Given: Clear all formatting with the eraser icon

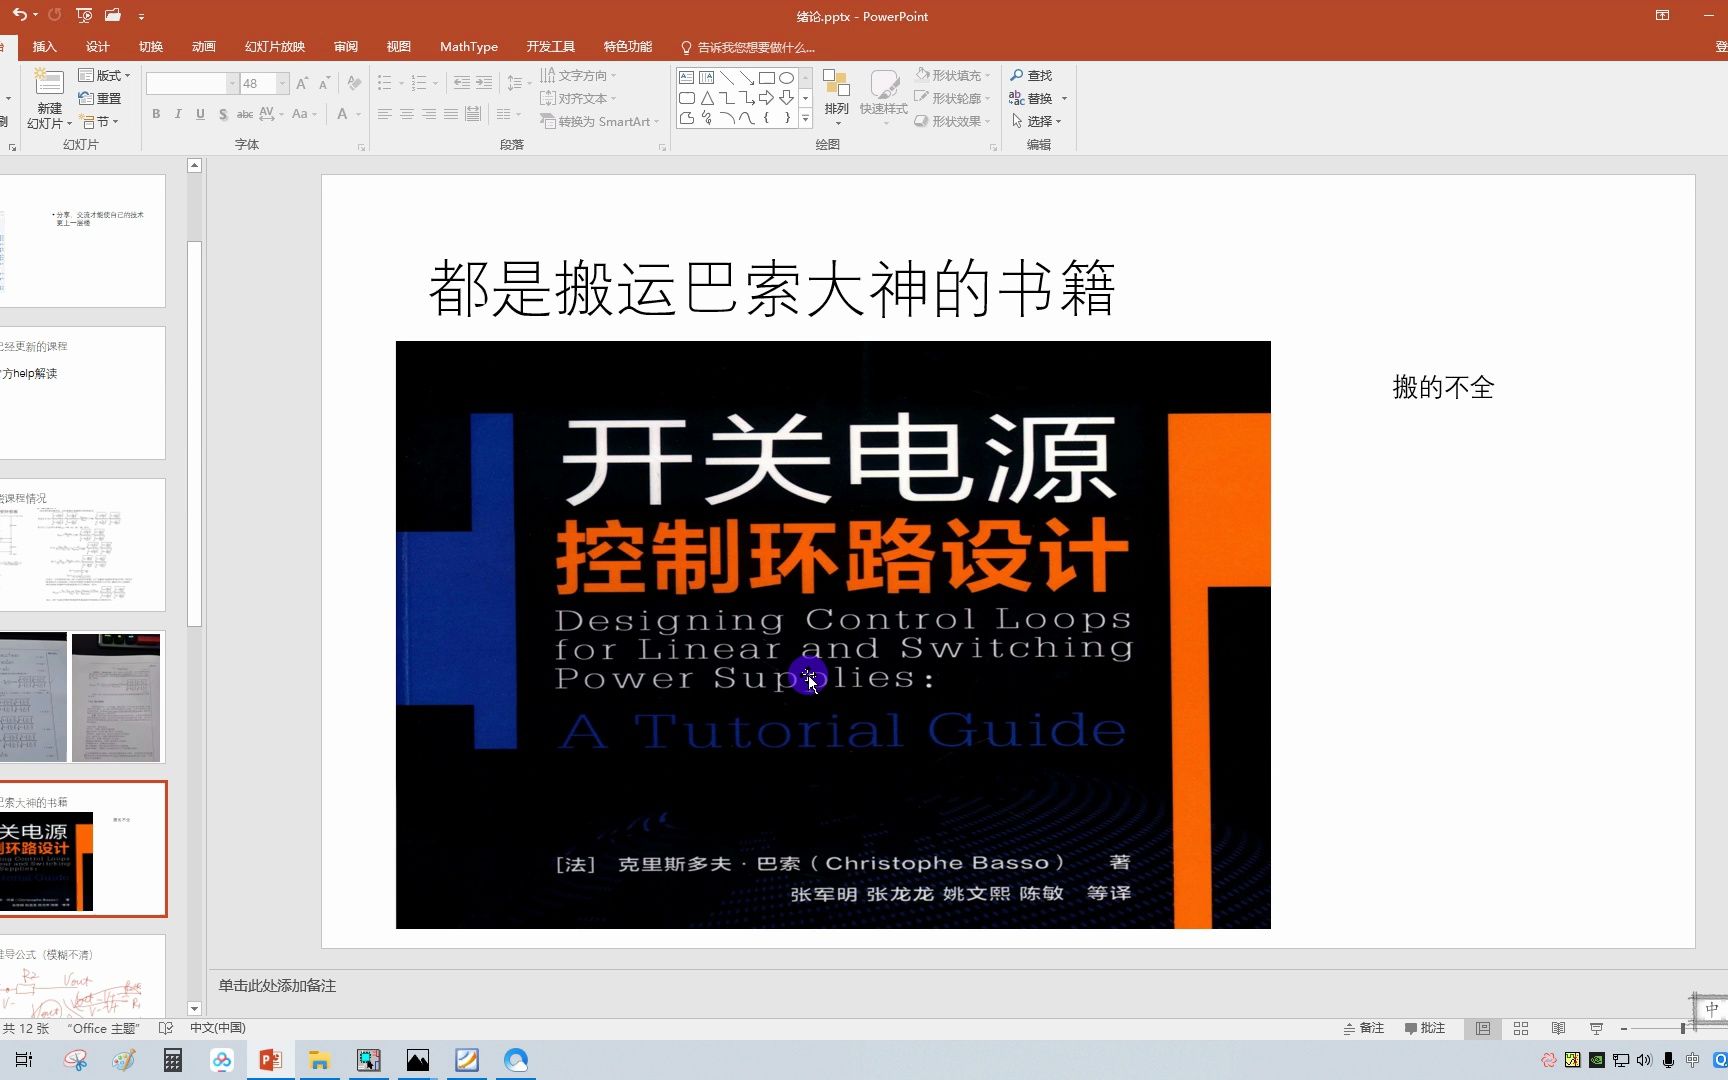Looking at the screenshot, I should click(x=354, y=84).
